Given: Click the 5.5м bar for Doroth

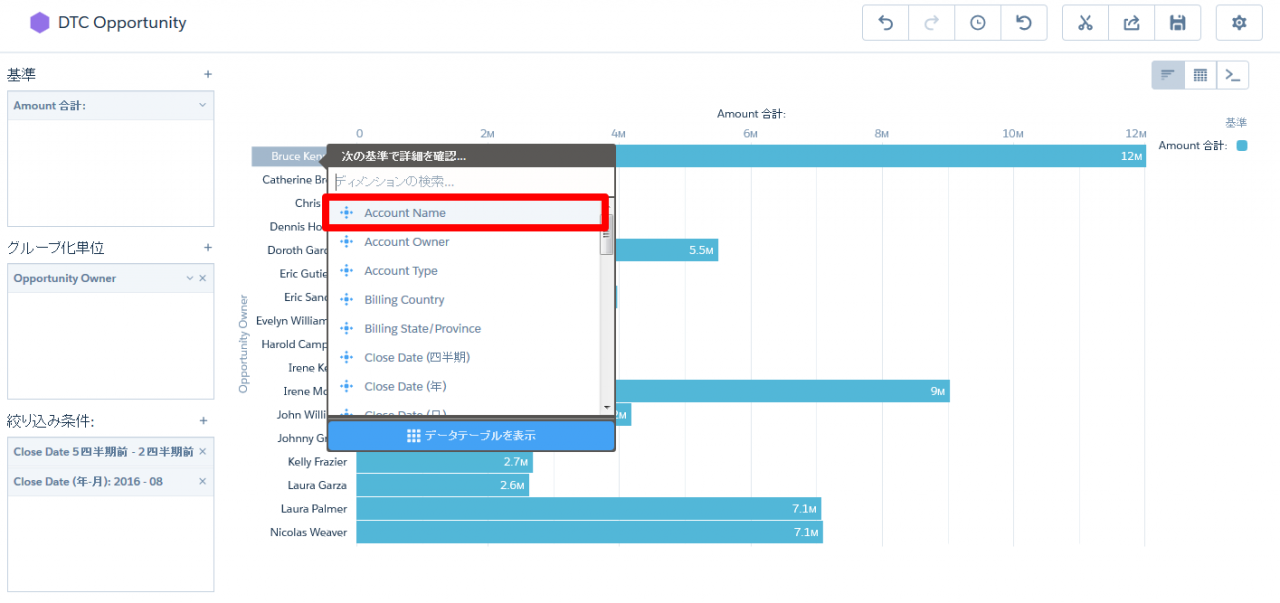Looking at the screenshot, I should 666,250.
